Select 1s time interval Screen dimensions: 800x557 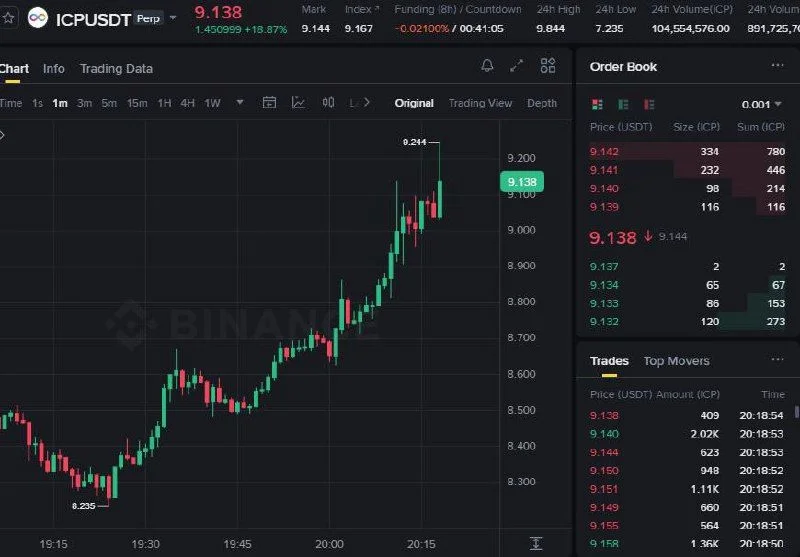[x=37, y=103]
